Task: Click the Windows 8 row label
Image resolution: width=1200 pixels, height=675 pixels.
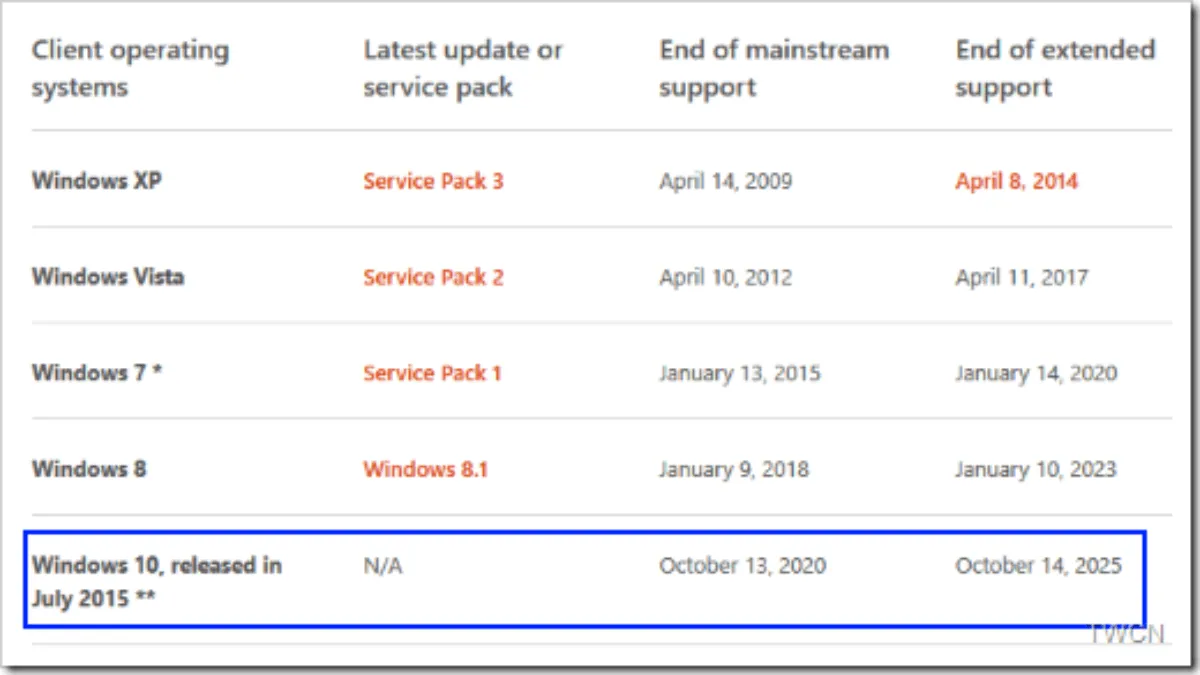Action: click(89, 469)
